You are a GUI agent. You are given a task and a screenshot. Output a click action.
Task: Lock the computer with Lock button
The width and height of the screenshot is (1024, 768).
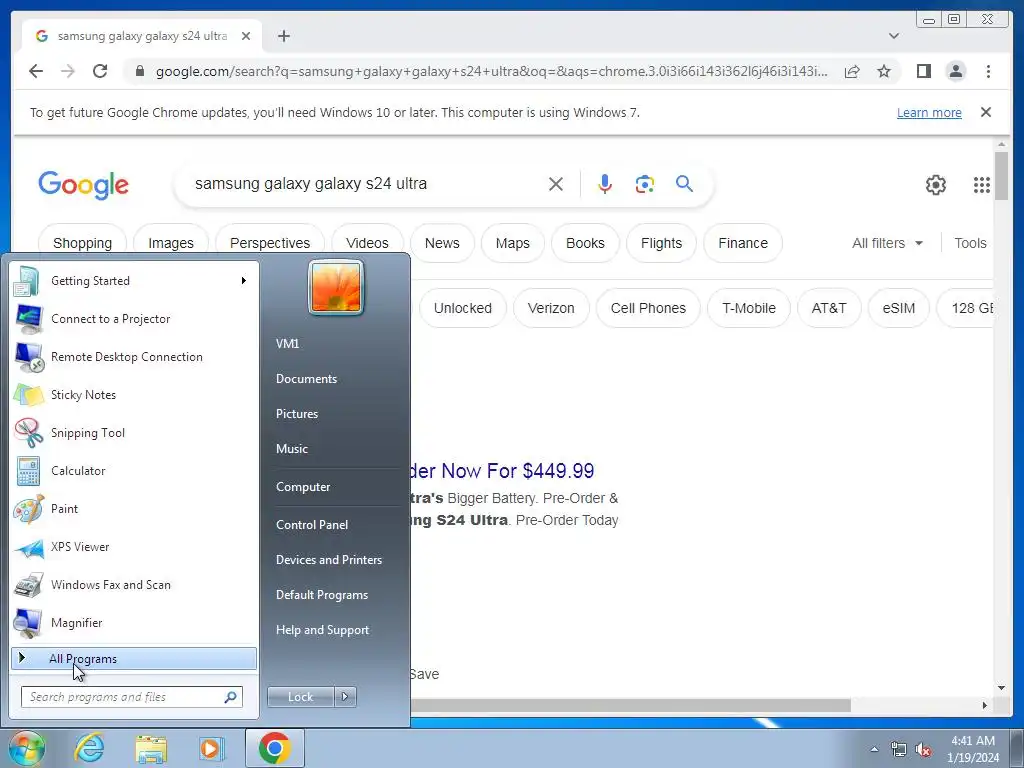click(x=300, y=697)
